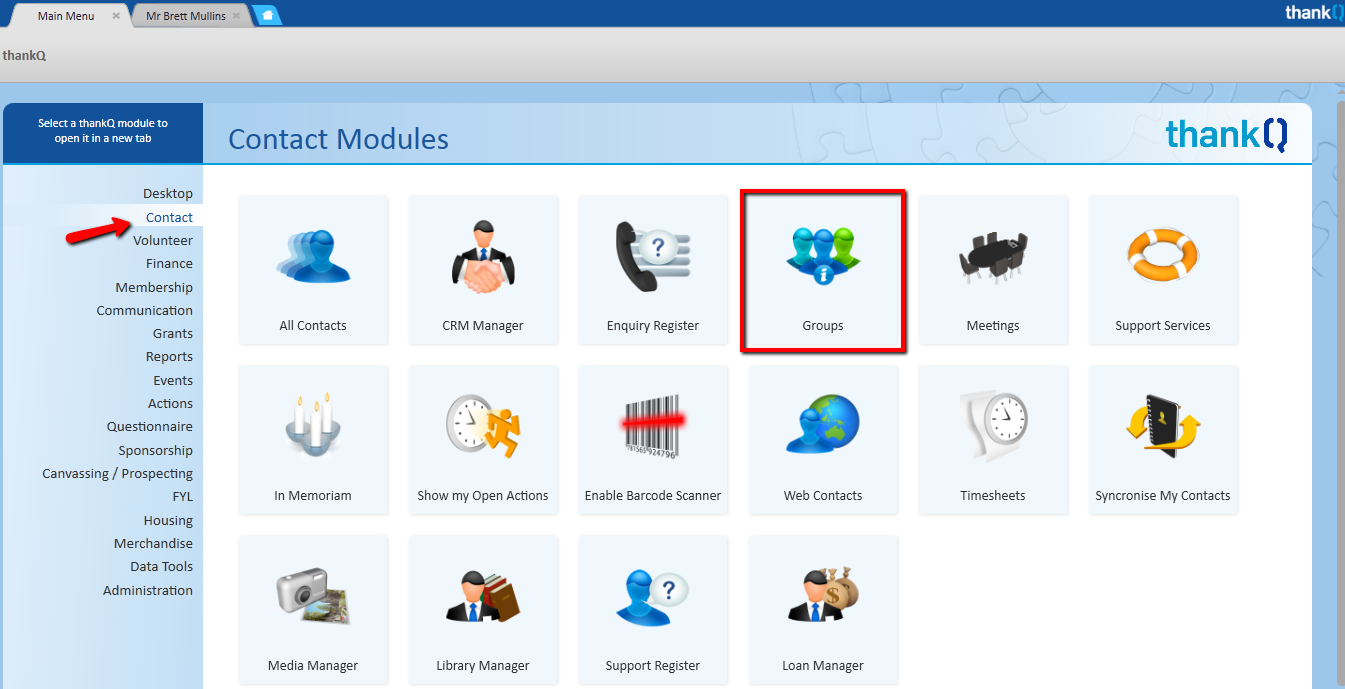Open the Loan Manager module
1345x689 pixels.
tap(822, 608)
